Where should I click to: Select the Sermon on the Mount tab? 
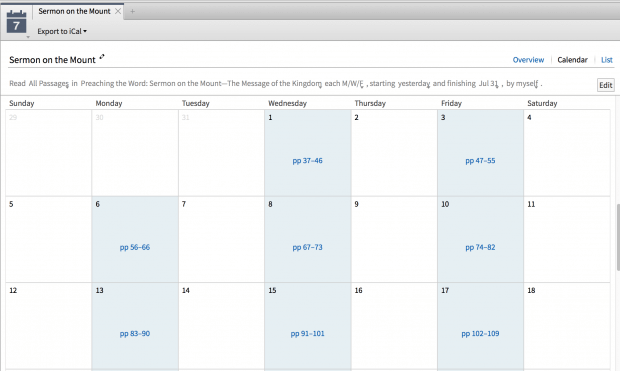74,11
